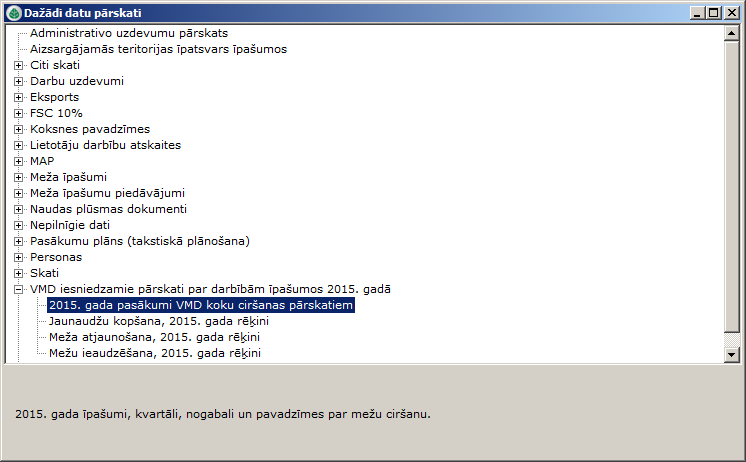Image resolution: width=746 pixels, height=462 pixels.
Task: Expand the Personas tree node
Action: [18, 257]
